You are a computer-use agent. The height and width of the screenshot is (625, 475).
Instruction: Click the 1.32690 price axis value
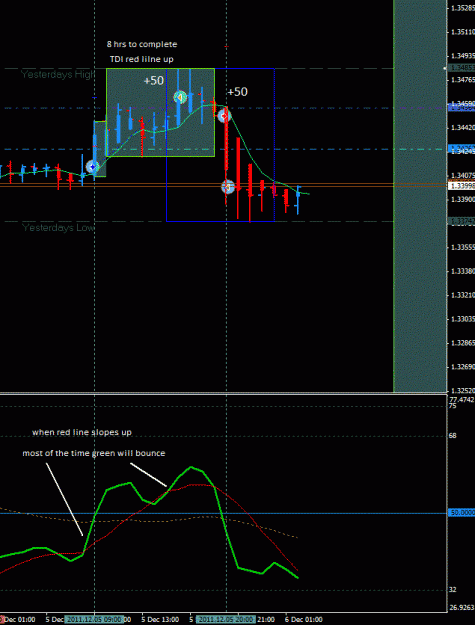click(463, 367)
